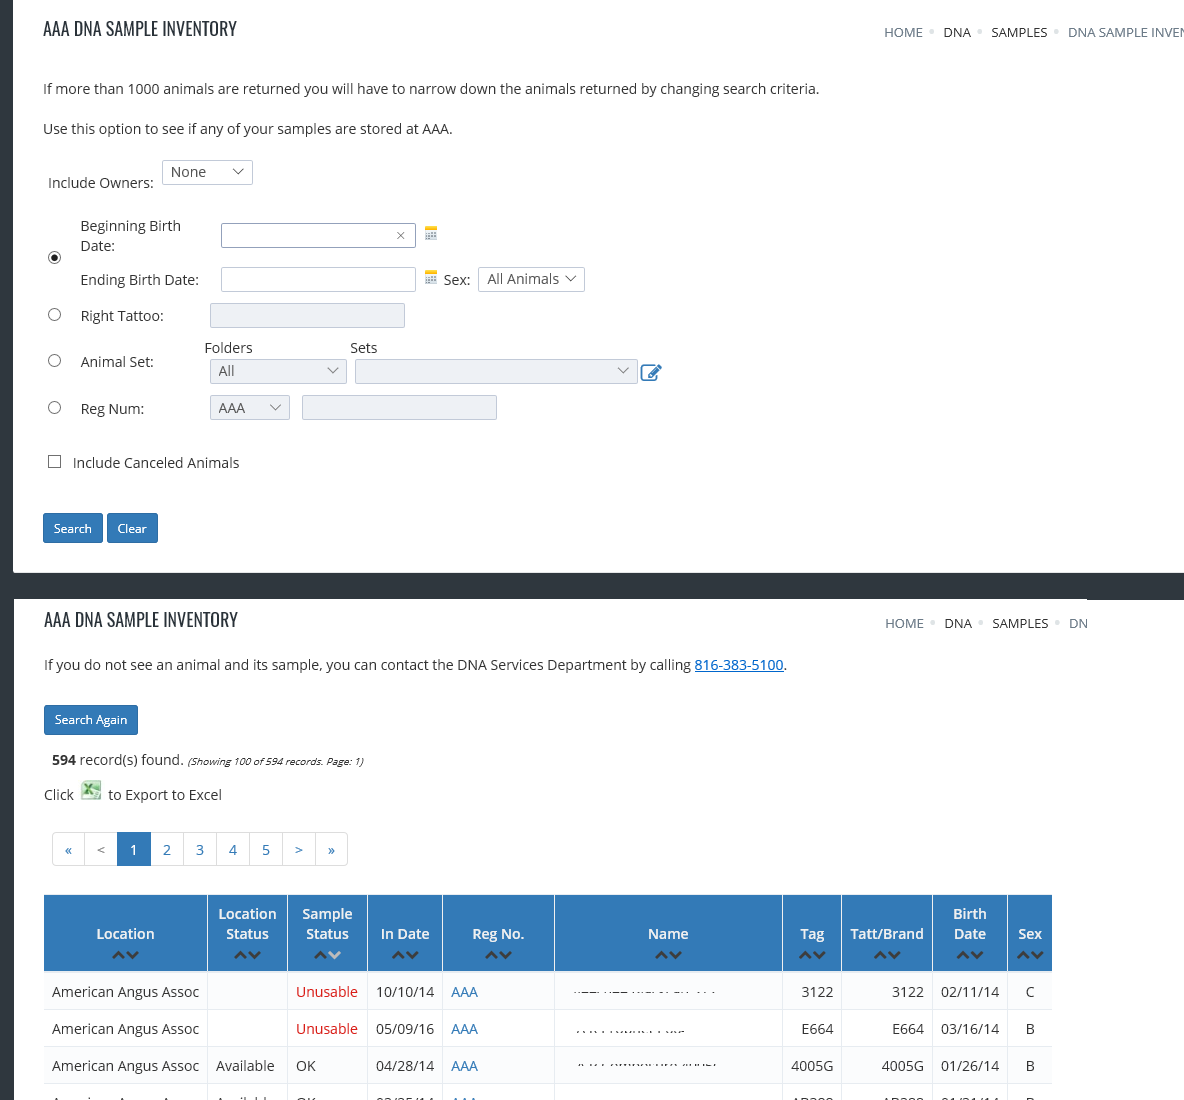Call DNA Services phone number link
Image resolution: width=1184 pixels, height=1100 pixels.
[738, 665]
